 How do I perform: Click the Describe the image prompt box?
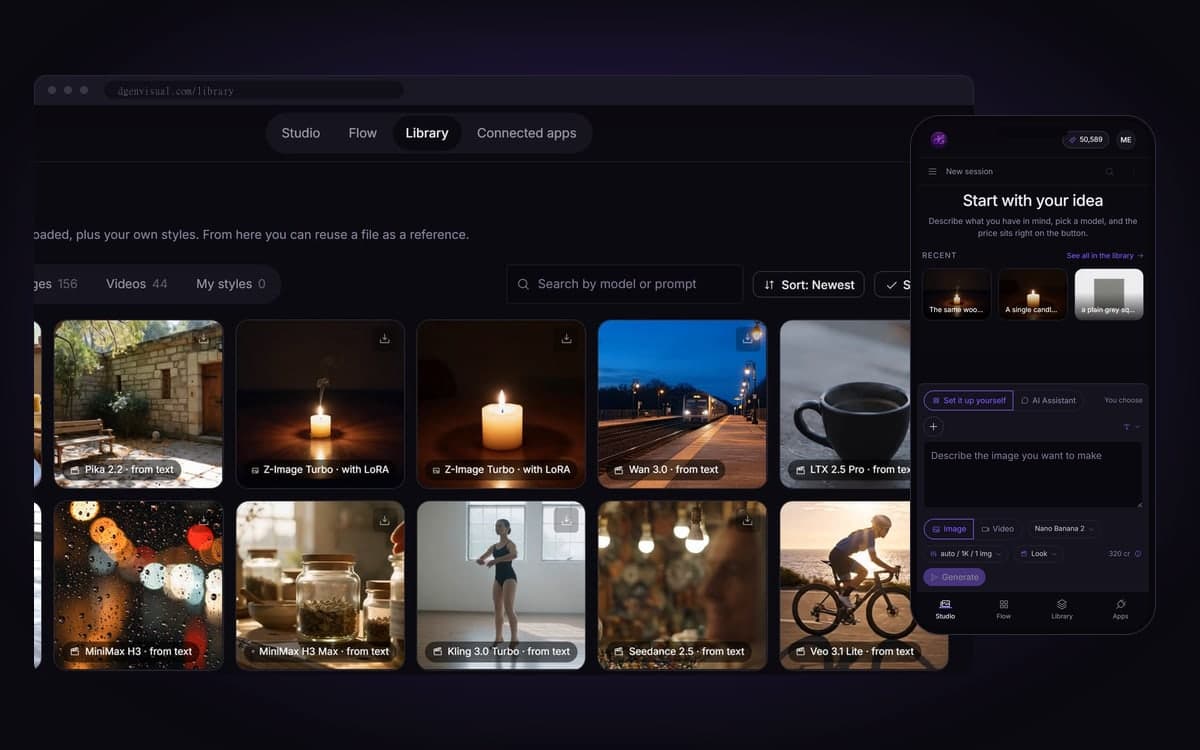pyautogui.click(x=1033, y=475)
